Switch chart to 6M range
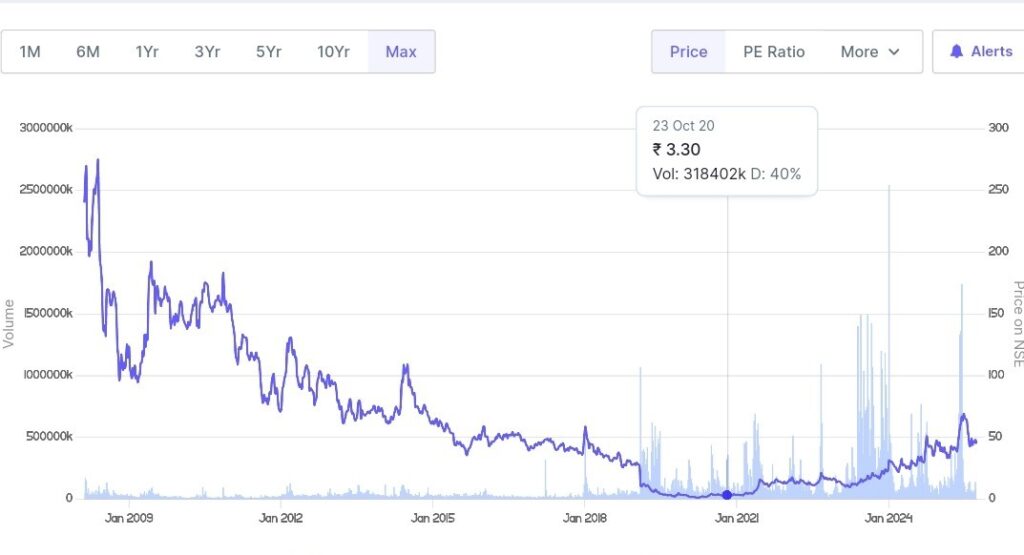The height and width of the screenshot is (555, 1024). point(88,51)
